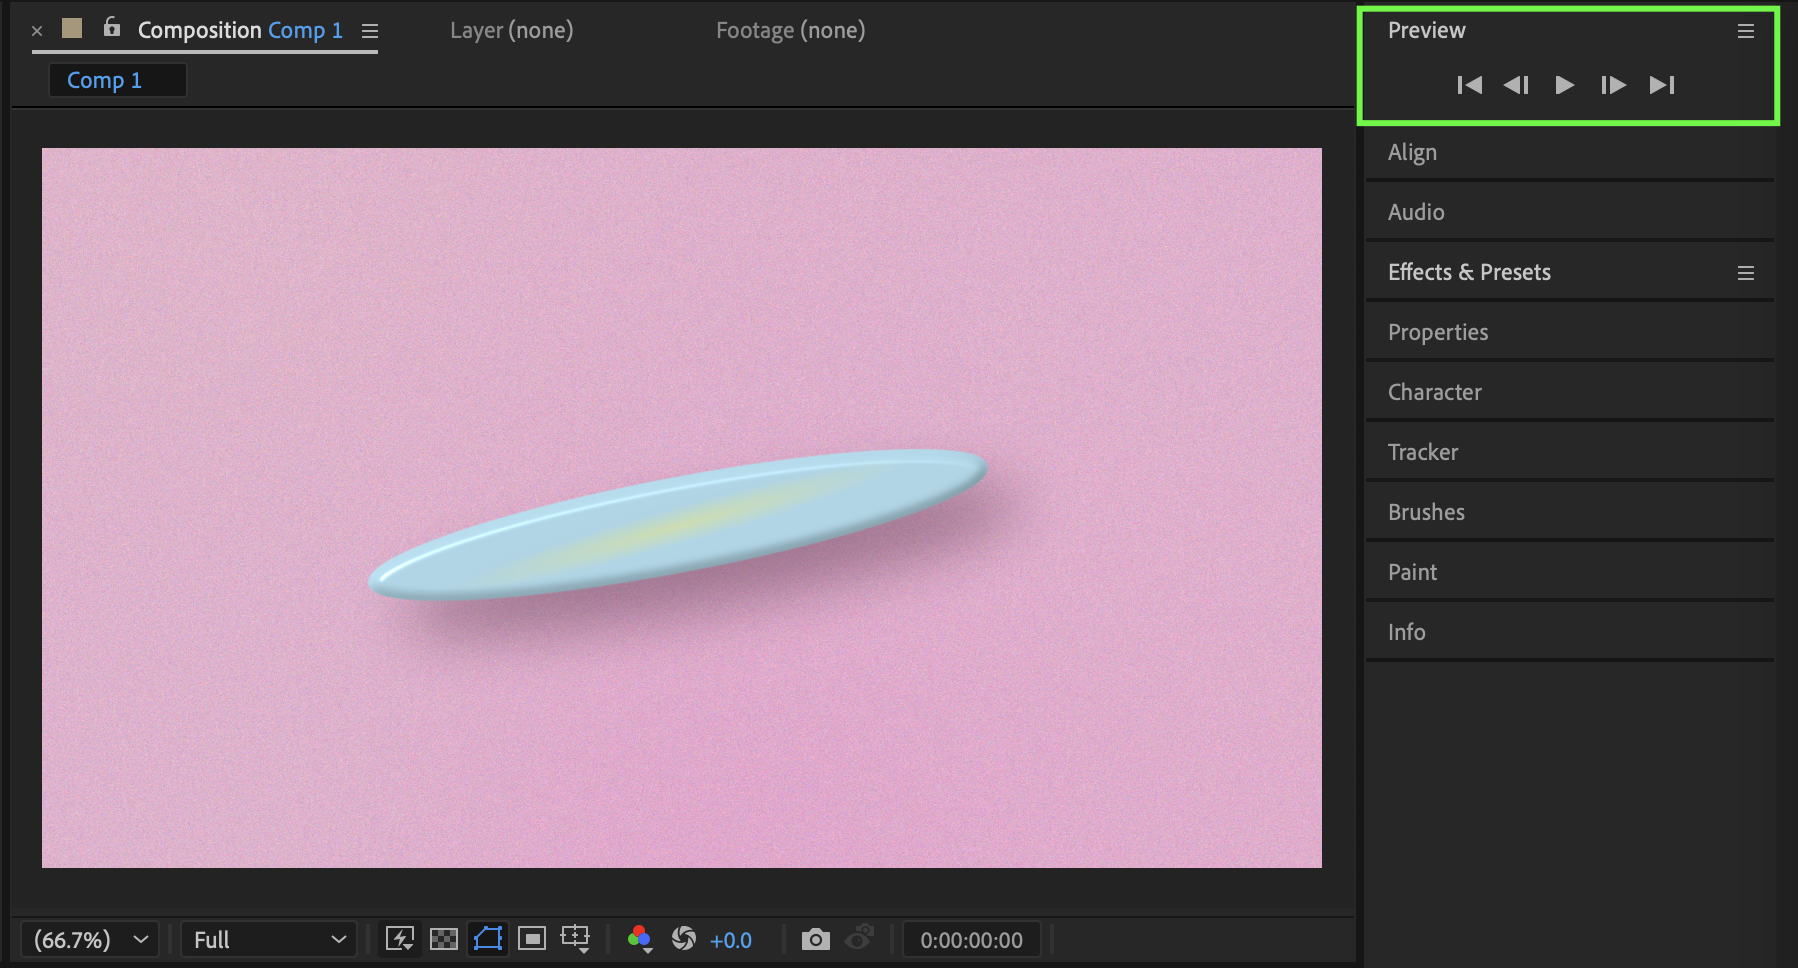
Task: Open the grid and guide options icon
Action: coord(575,938)
